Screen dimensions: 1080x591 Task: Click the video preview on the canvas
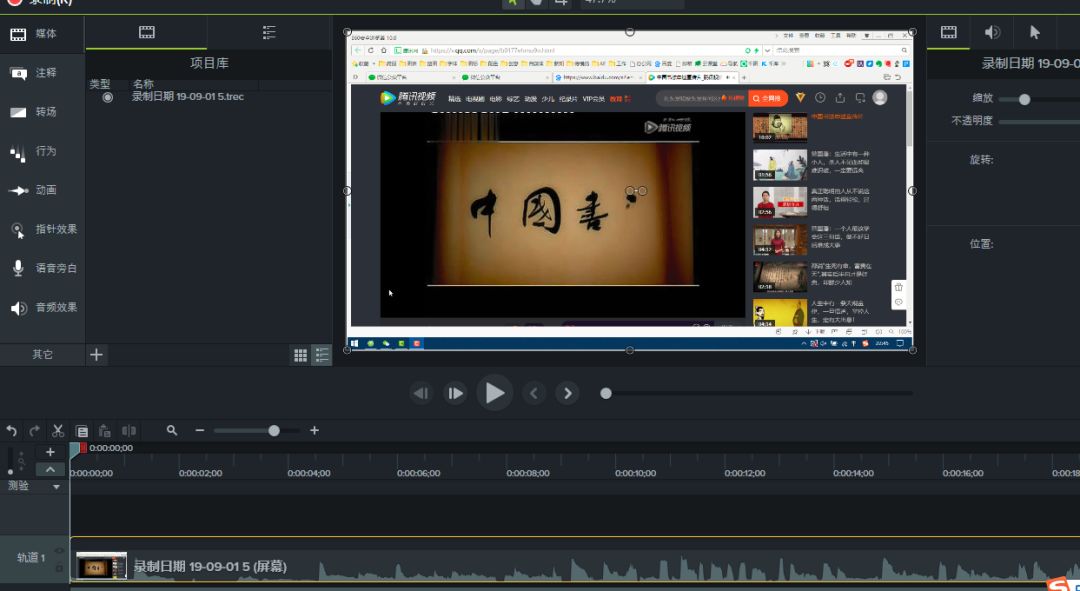point(630,191)
